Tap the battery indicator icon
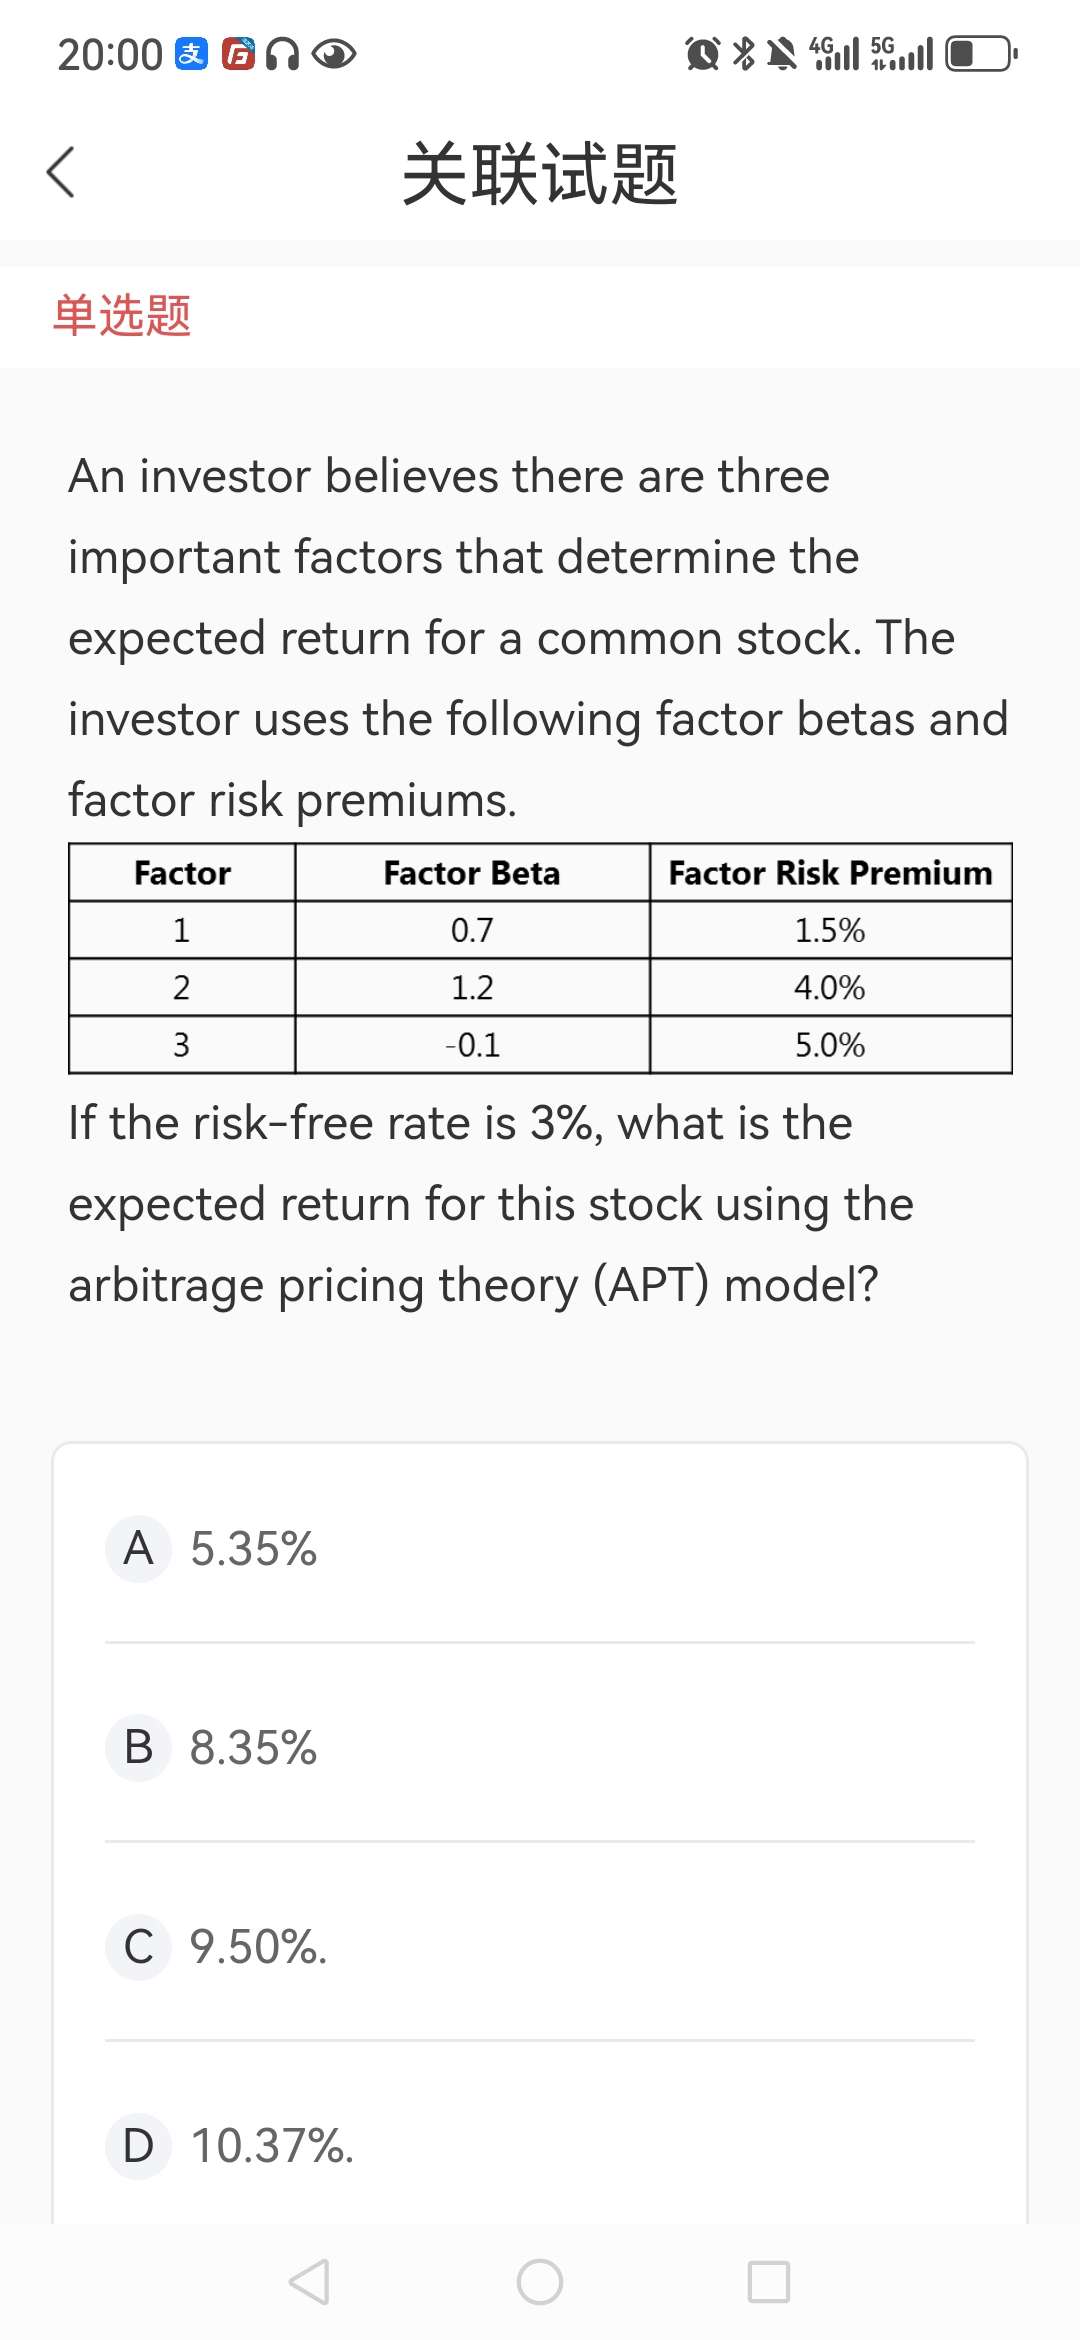Screen dimensions: 1080x2340 point(981,54)
